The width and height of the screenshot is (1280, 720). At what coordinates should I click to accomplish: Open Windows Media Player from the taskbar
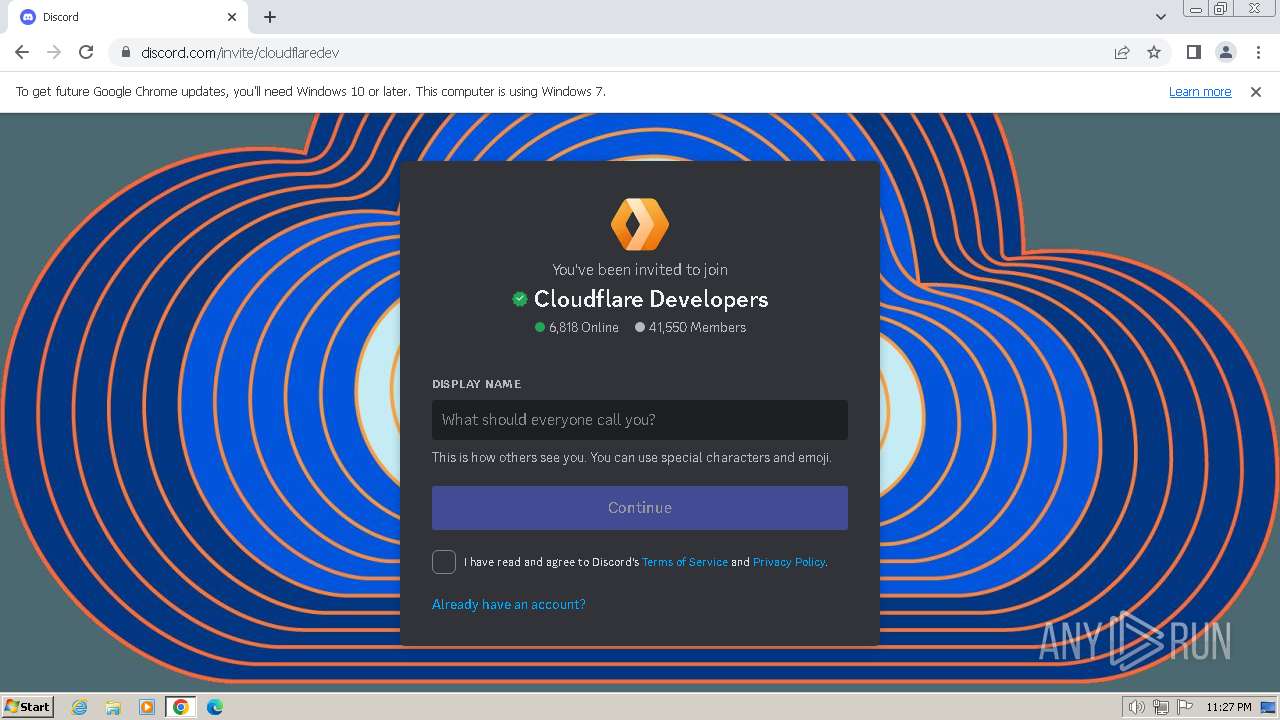(x=147, y=707)
